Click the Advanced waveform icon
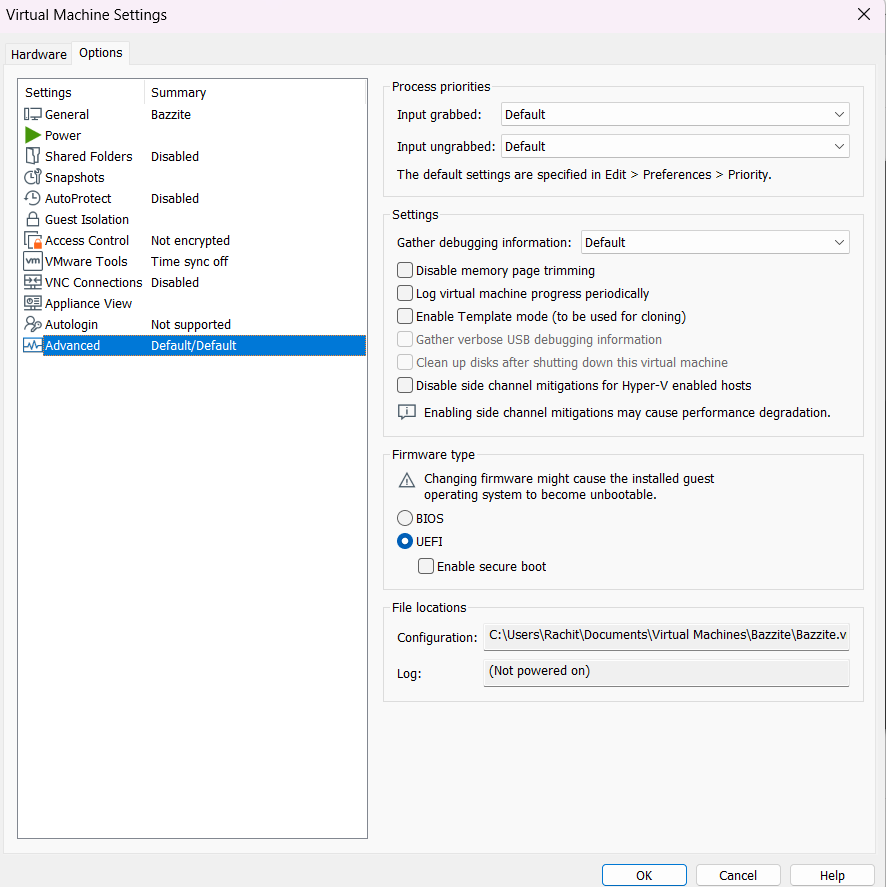 [33, 345]
